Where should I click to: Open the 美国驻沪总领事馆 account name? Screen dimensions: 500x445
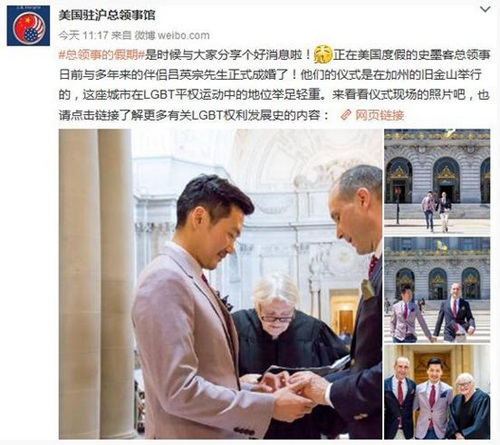pyautogui.click(x=107, y=15)
